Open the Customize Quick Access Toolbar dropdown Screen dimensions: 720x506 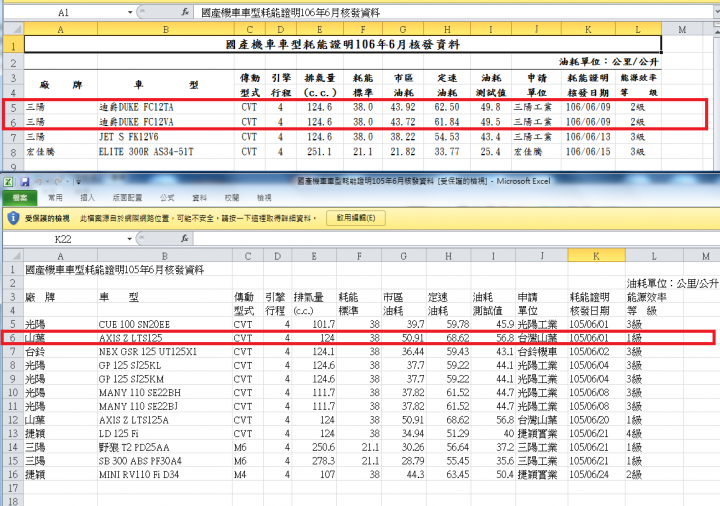pyautogui.click(x=79, y=182)
